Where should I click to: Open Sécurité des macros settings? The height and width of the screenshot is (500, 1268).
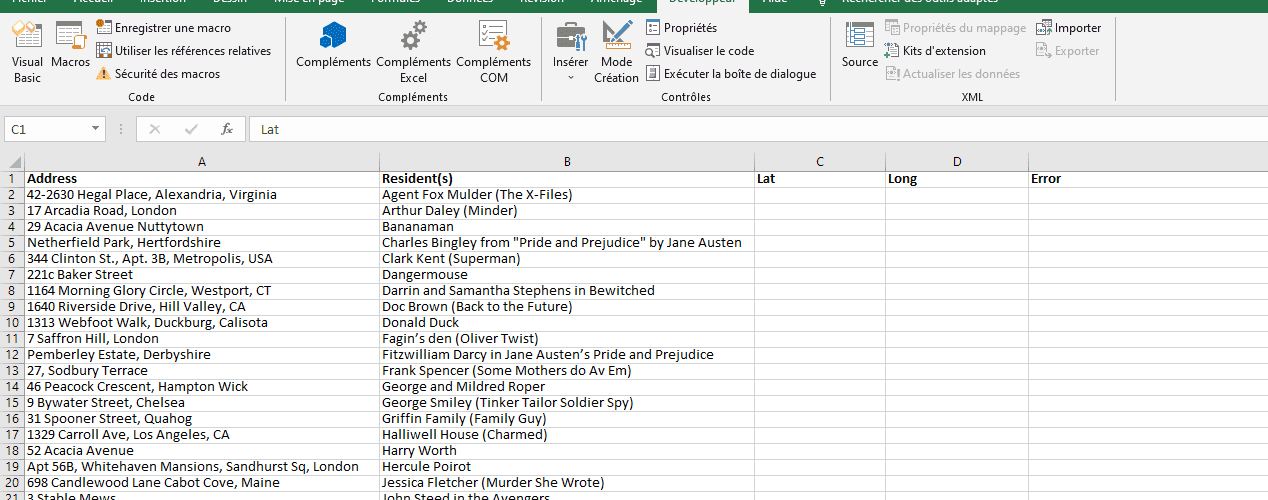157,74
